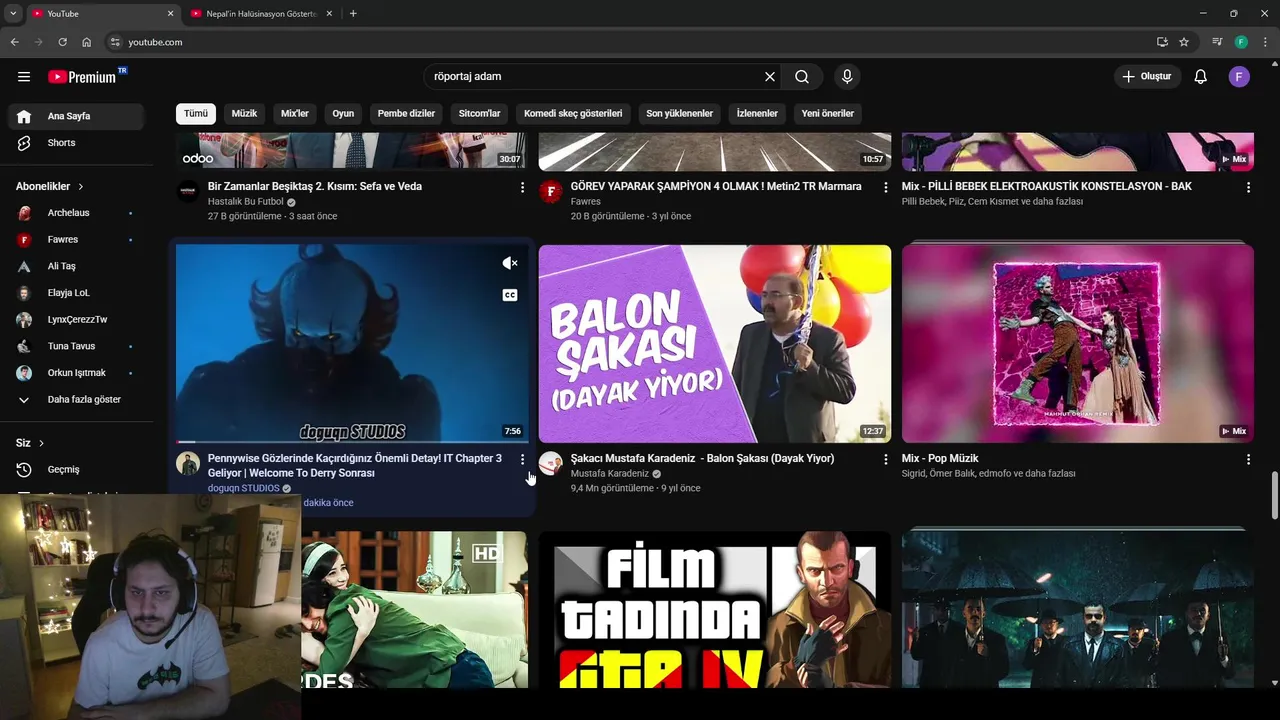Select the İzlenenler filter chip
The image size is (1280, 720).
[757, 114]
